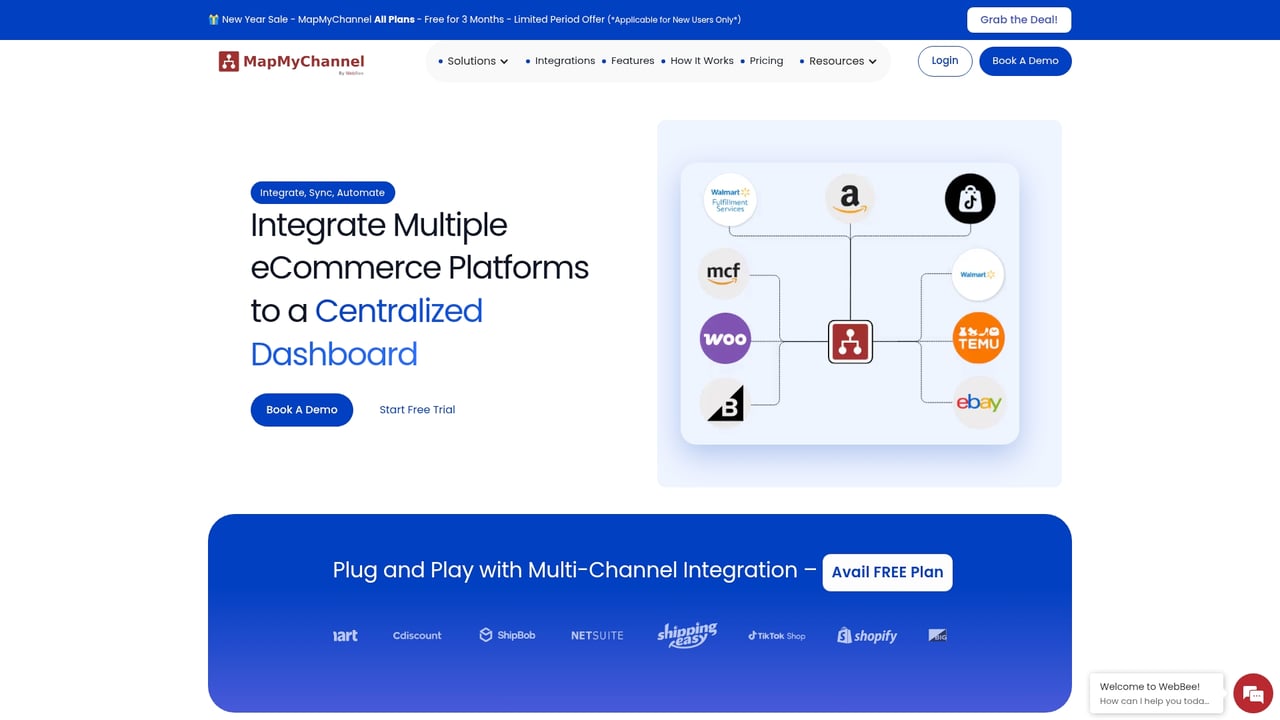Select the Amazon icon in the diagram
The image size is (1280, 720).
849,196
